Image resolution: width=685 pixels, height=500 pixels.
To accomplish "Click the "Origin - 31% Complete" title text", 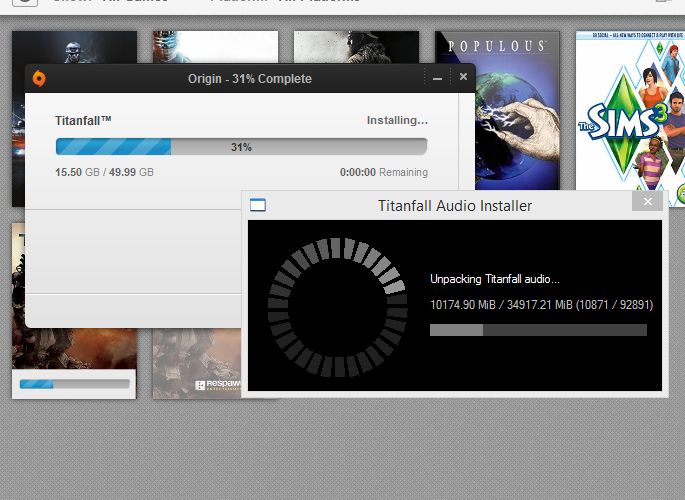I will 249,79.
